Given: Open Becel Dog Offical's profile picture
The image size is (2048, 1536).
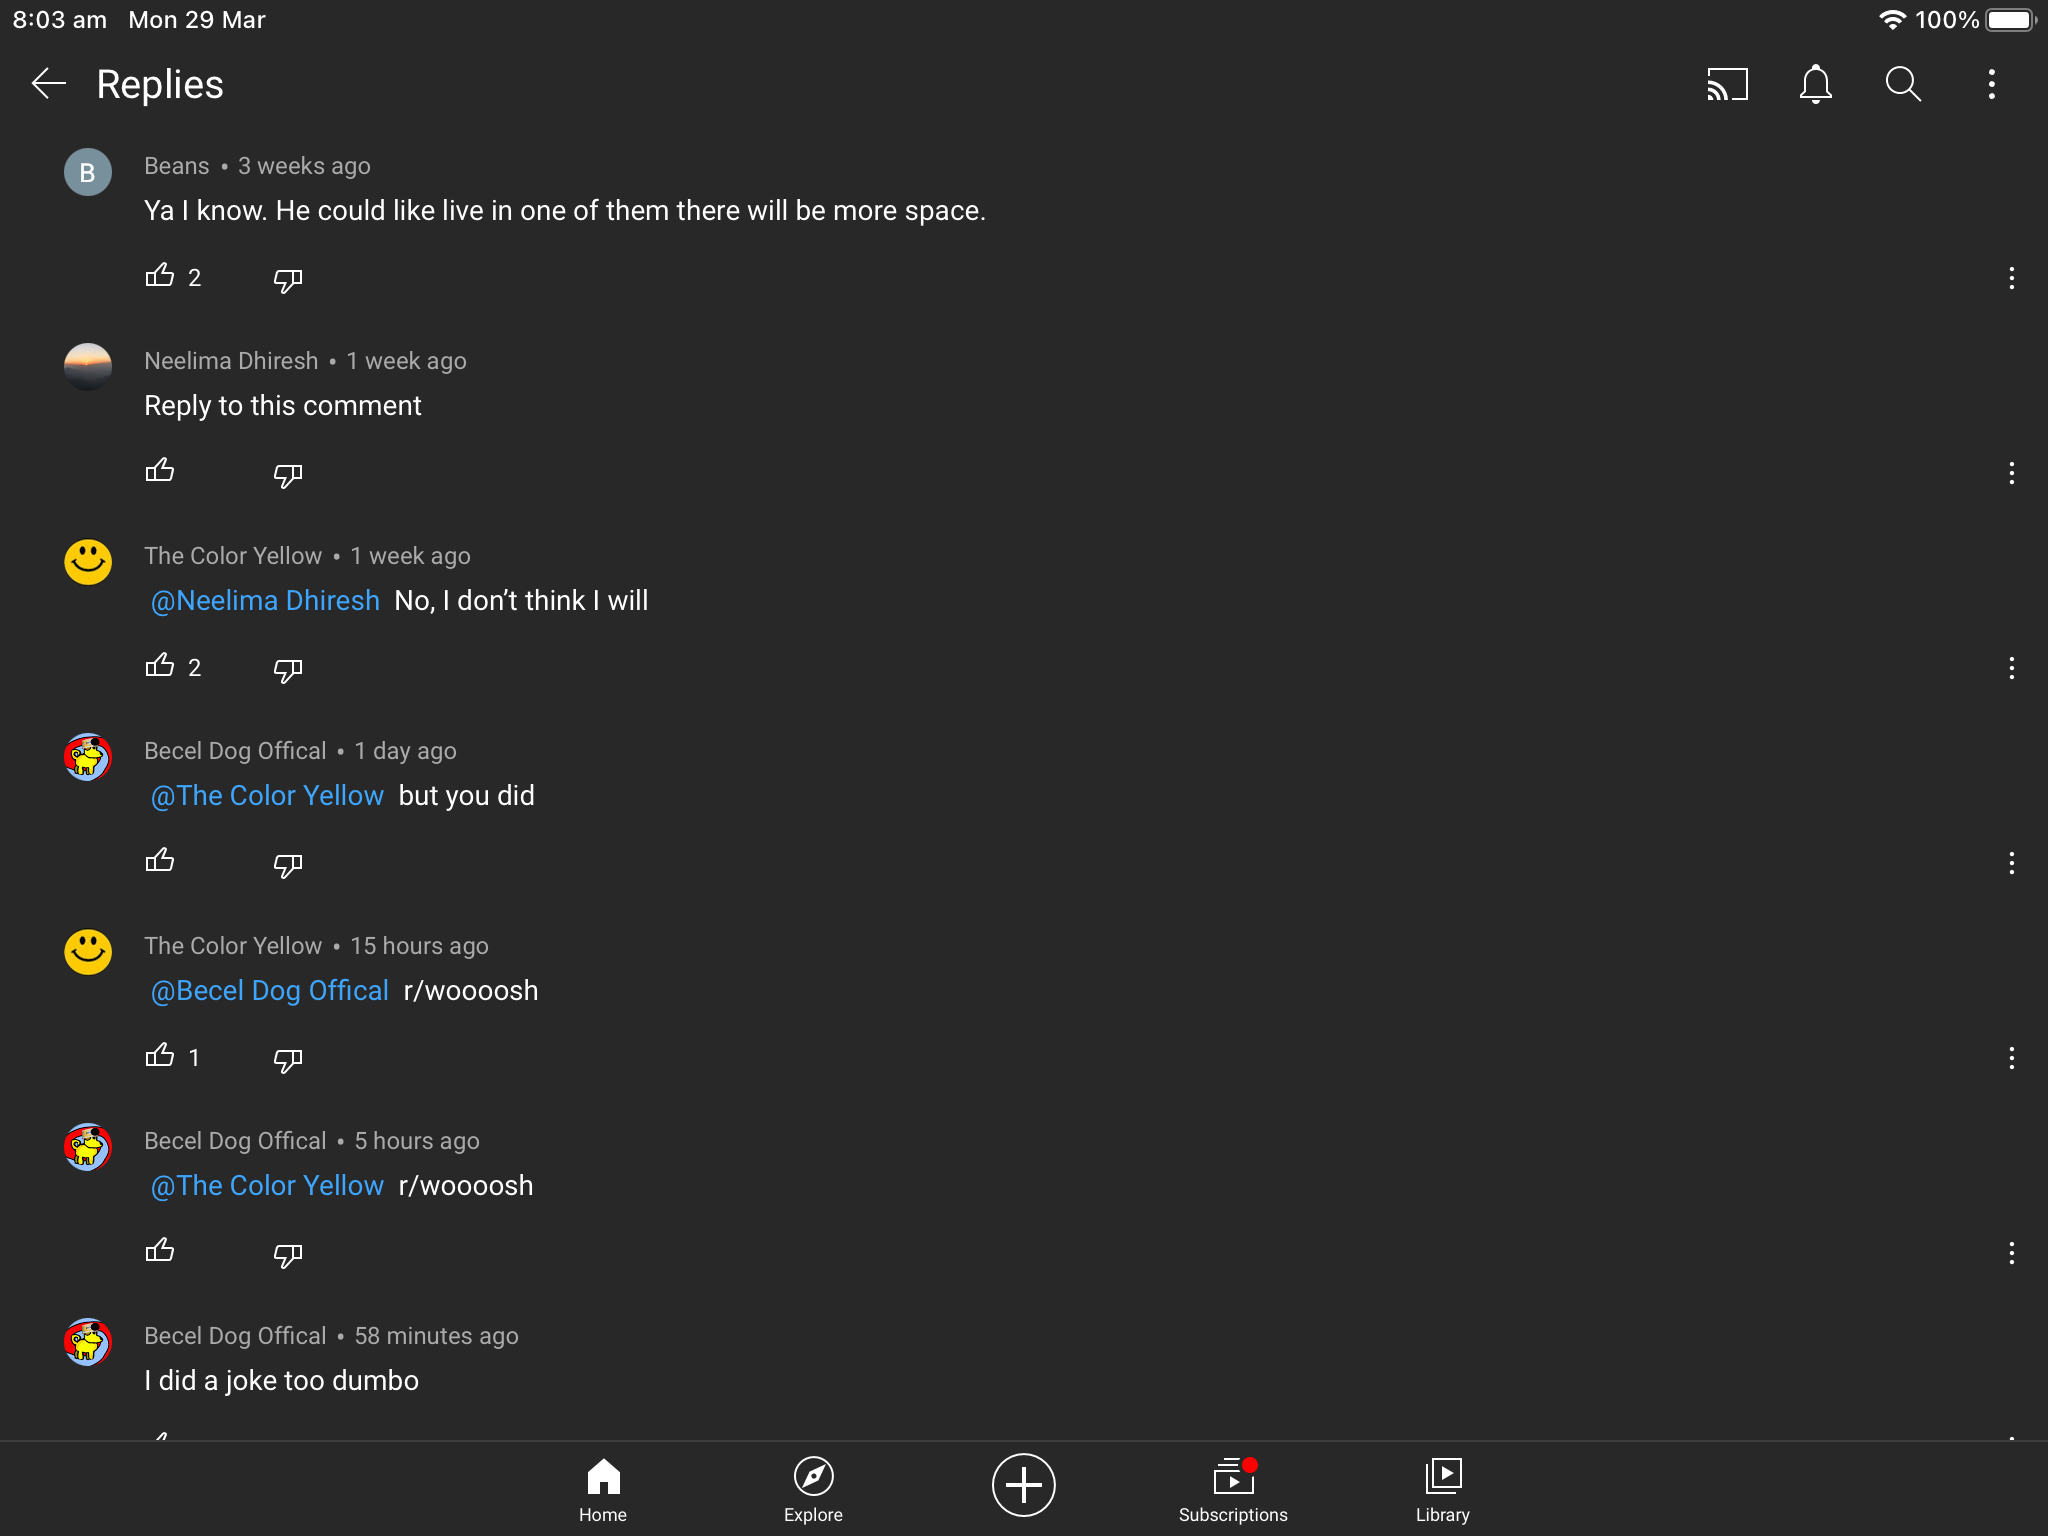Looking at the screenshot, I should click(x=88, y=758).
